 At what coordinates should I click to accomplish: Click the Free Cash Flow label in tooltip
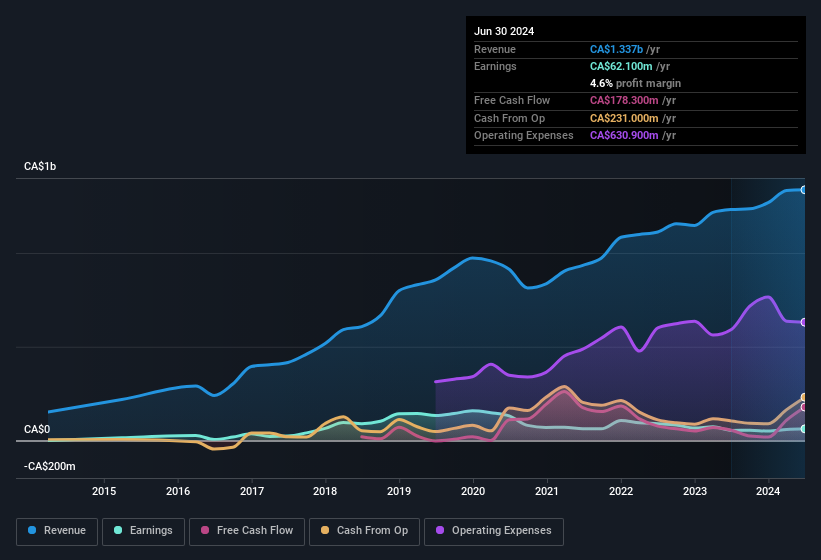point(512,100)
